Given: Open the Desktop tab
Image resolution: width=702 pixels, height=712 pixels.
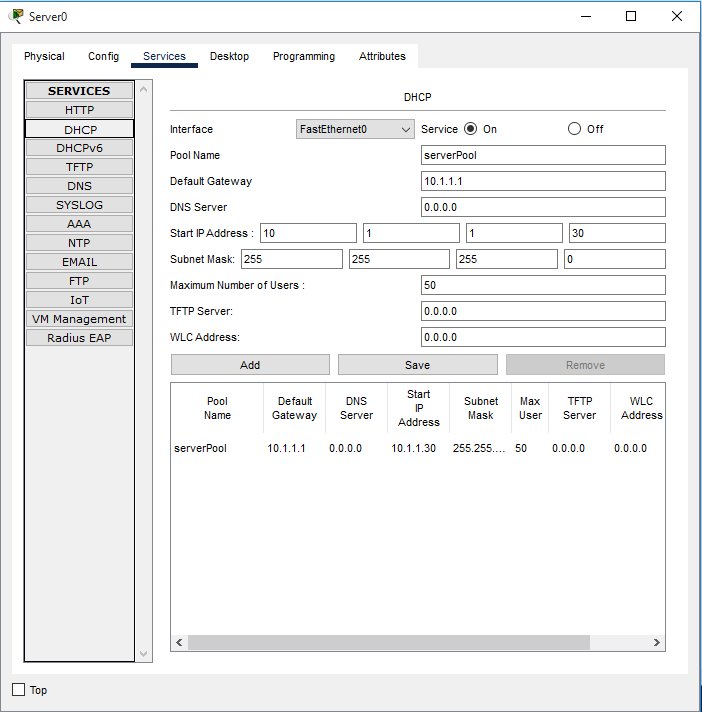Looking at the screenshot, I should tap(229, 56).
